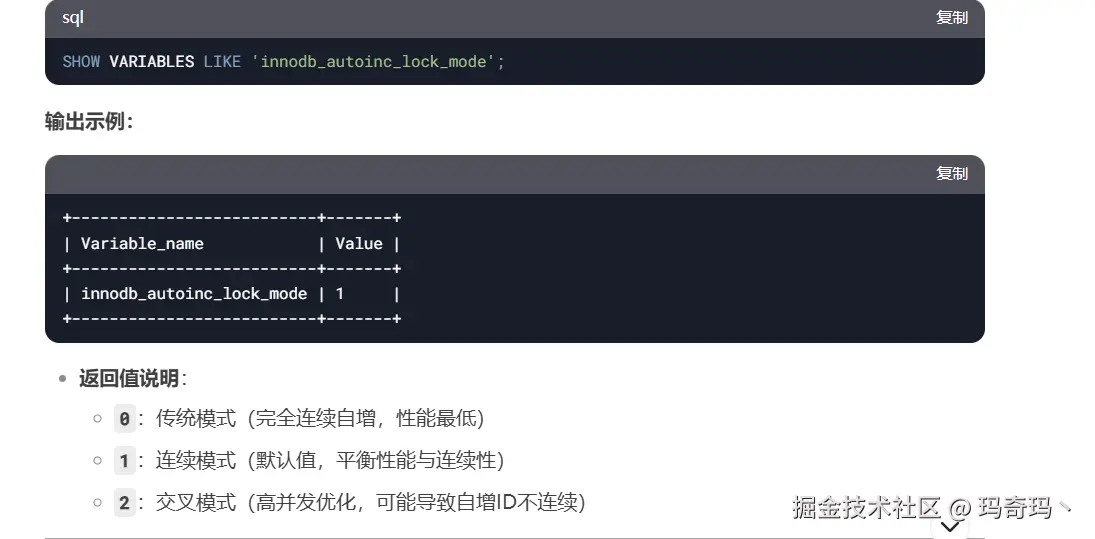Click the inline code badge 2
This screenshot has height=539, width=1095.
(x=124, y=503)
